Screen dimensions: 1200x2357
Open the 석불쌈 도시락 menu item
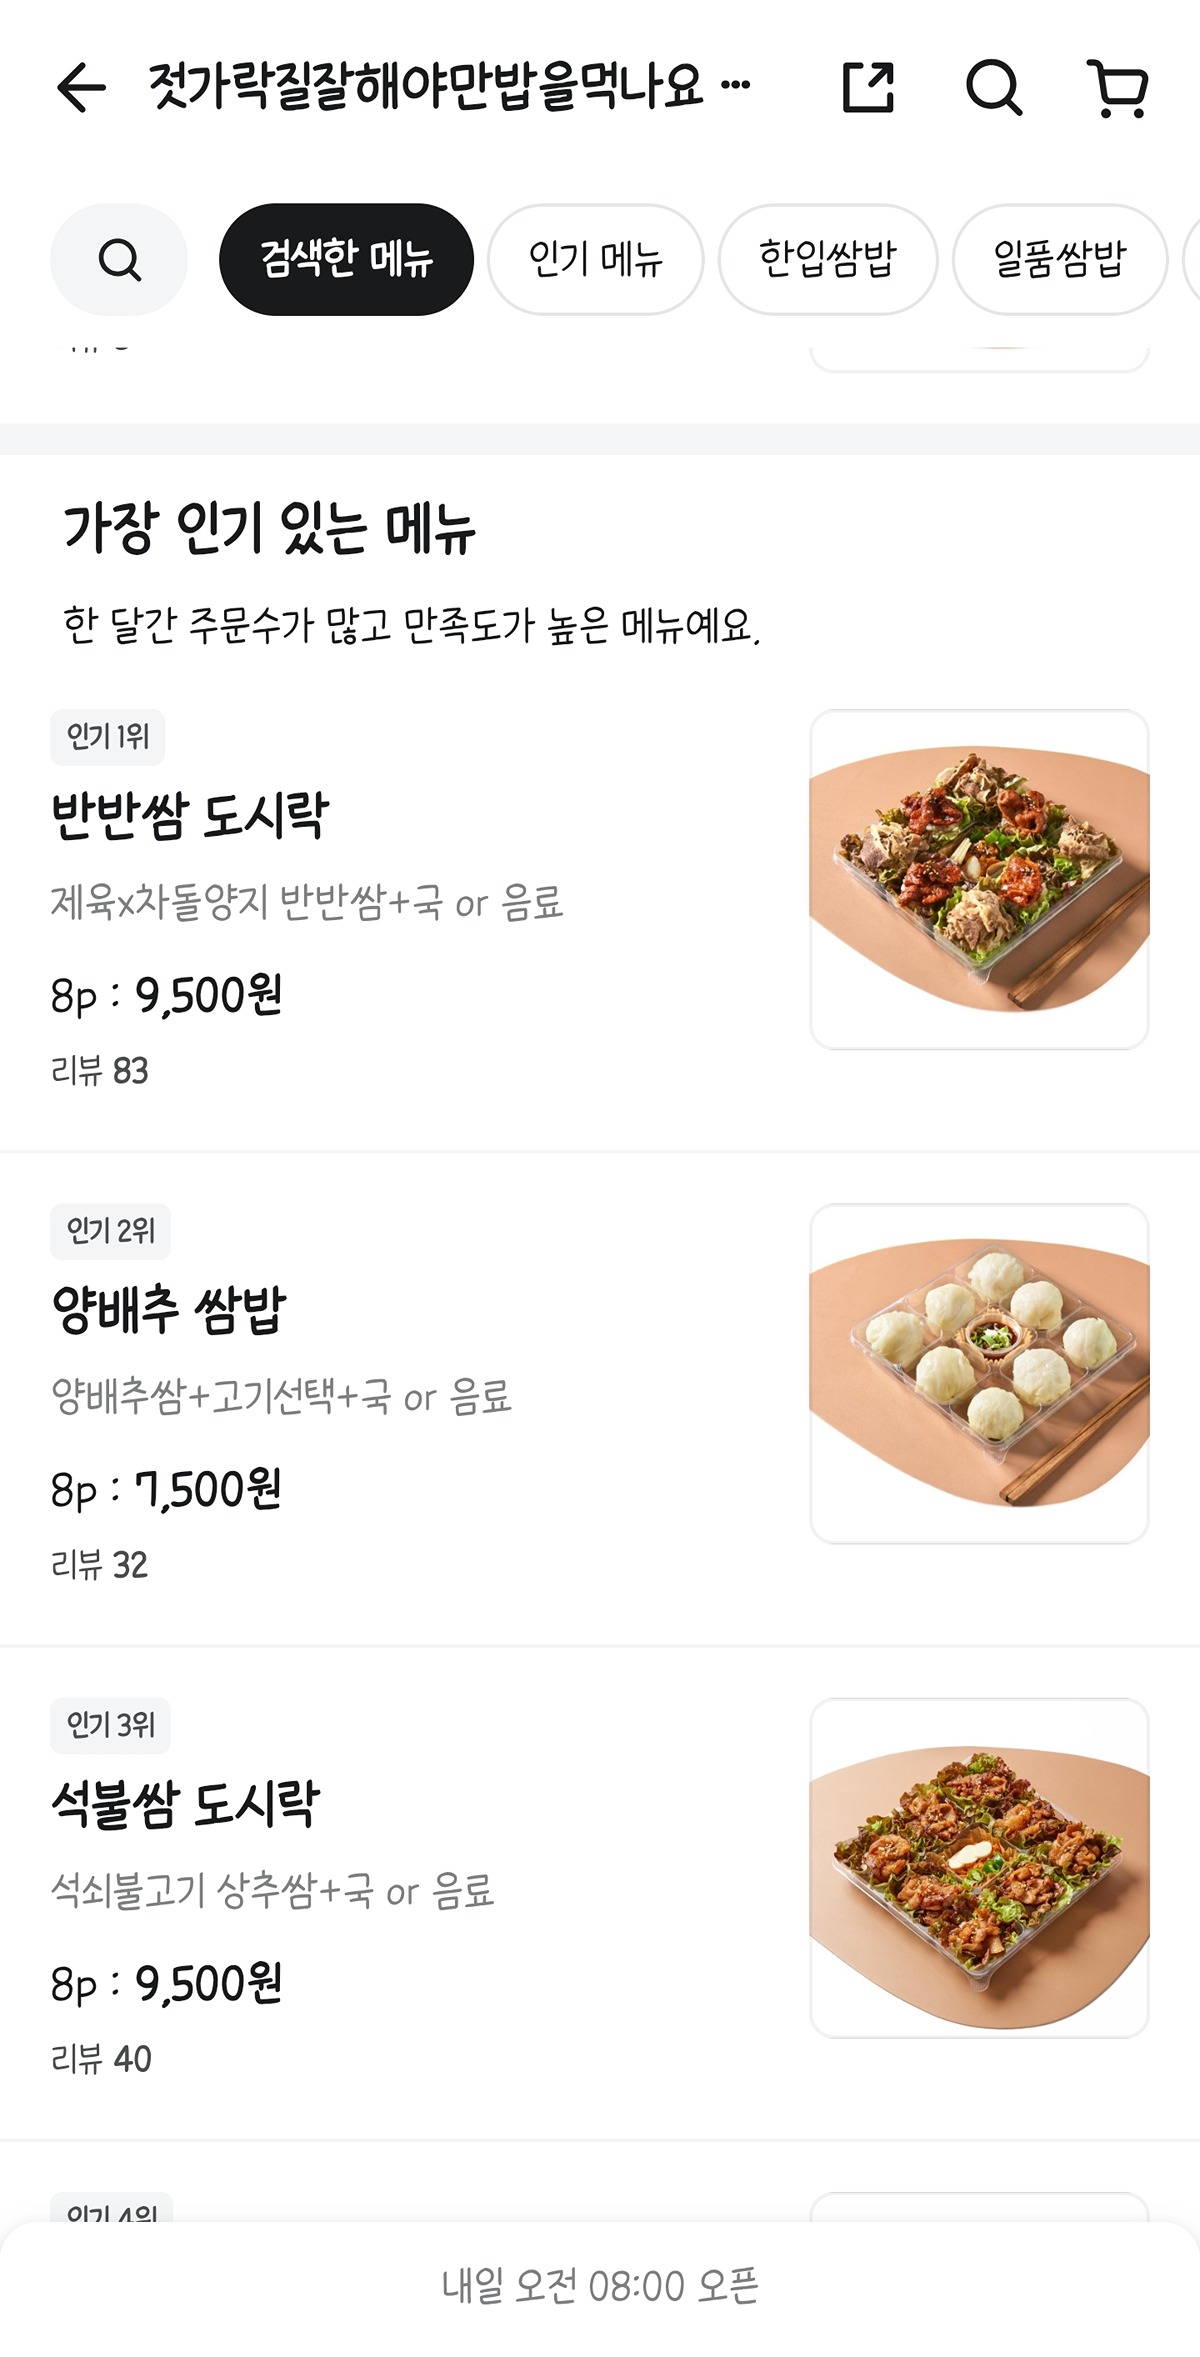[186, 1804]
